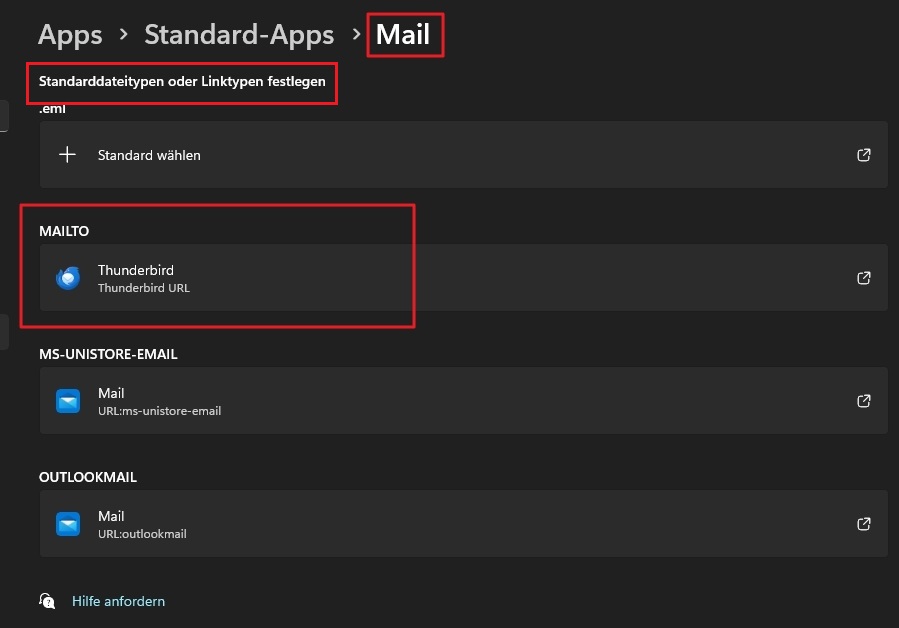899x628 pixels.
Task: Click the help chat icon
Action: pos(47,601)
